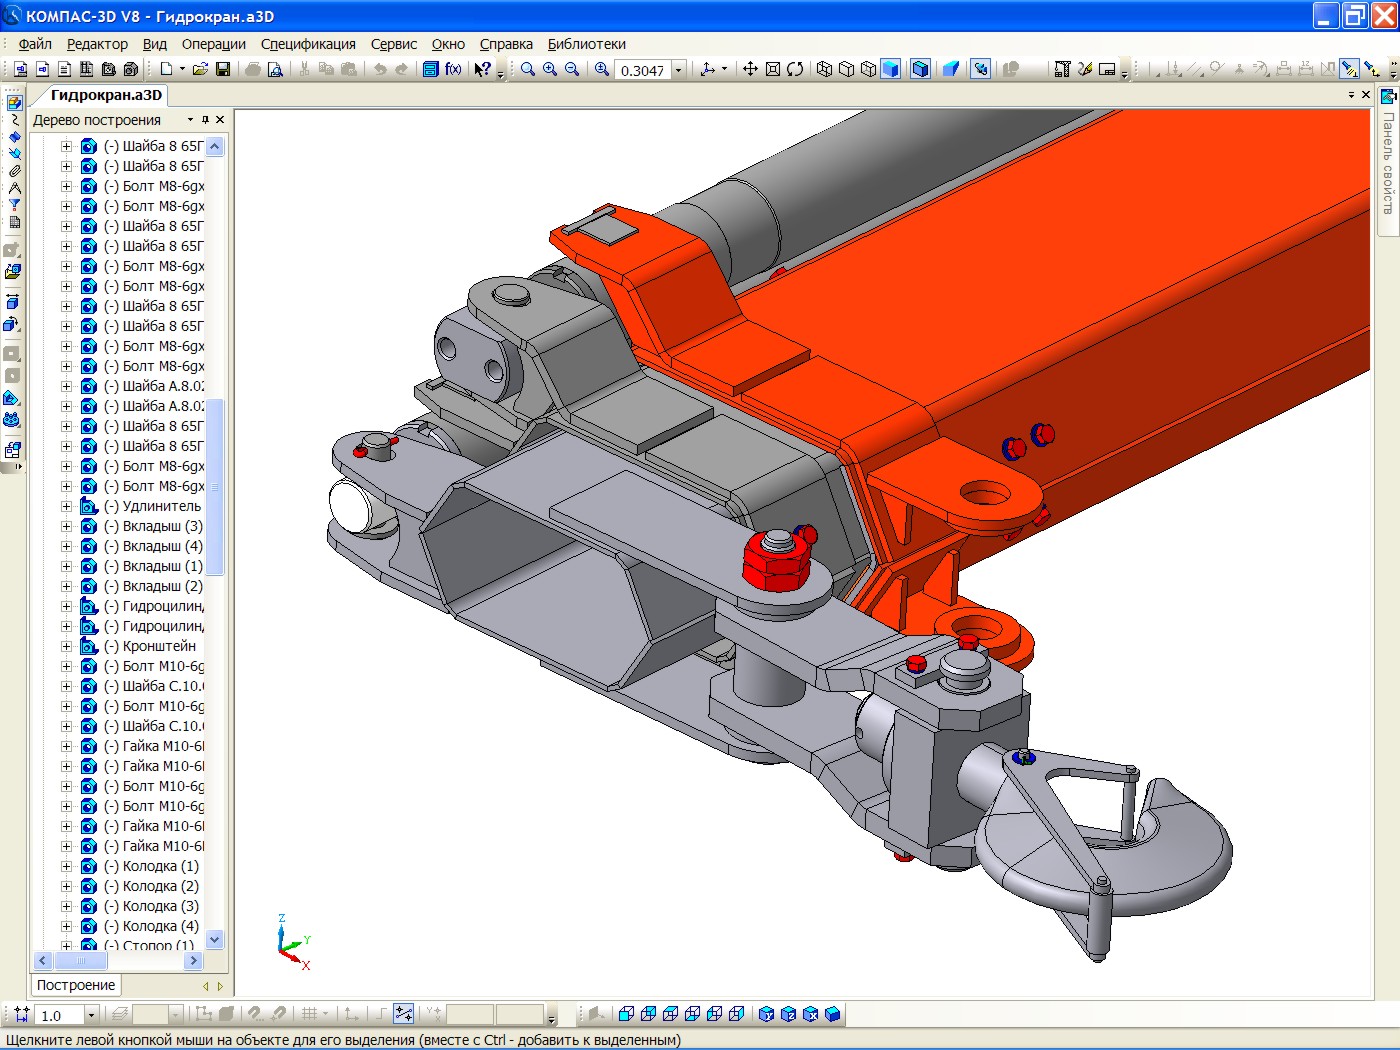Click the tree panel vertical scrollbar thumb
The image size is (1400, 1050).
pos(214,486)
